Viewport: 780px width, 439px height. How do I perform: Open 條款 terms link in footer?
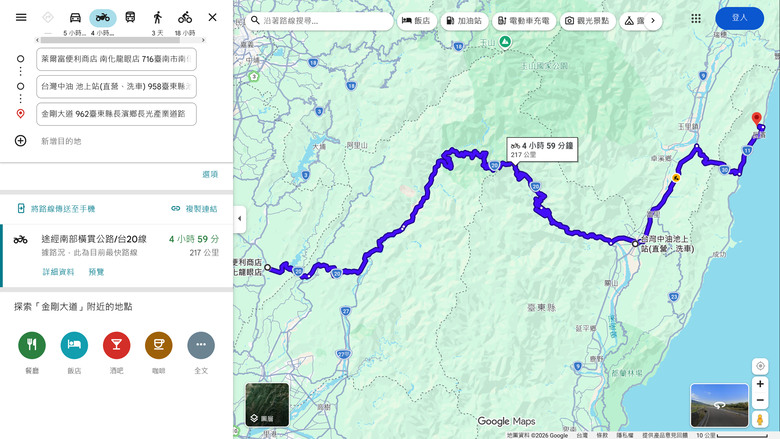(x=602, y=435)
